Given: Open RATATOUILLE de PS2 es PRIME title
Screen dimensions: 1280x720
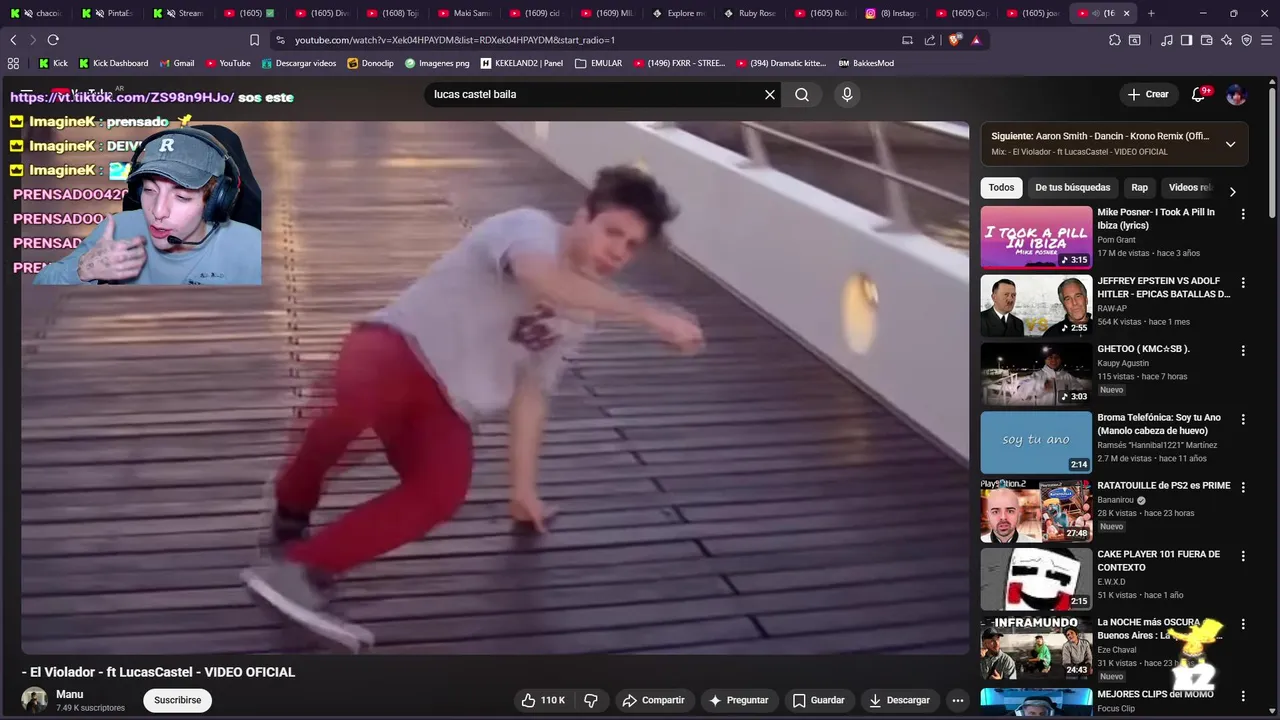Looking at the screenshot, I should coord(1164,486).
